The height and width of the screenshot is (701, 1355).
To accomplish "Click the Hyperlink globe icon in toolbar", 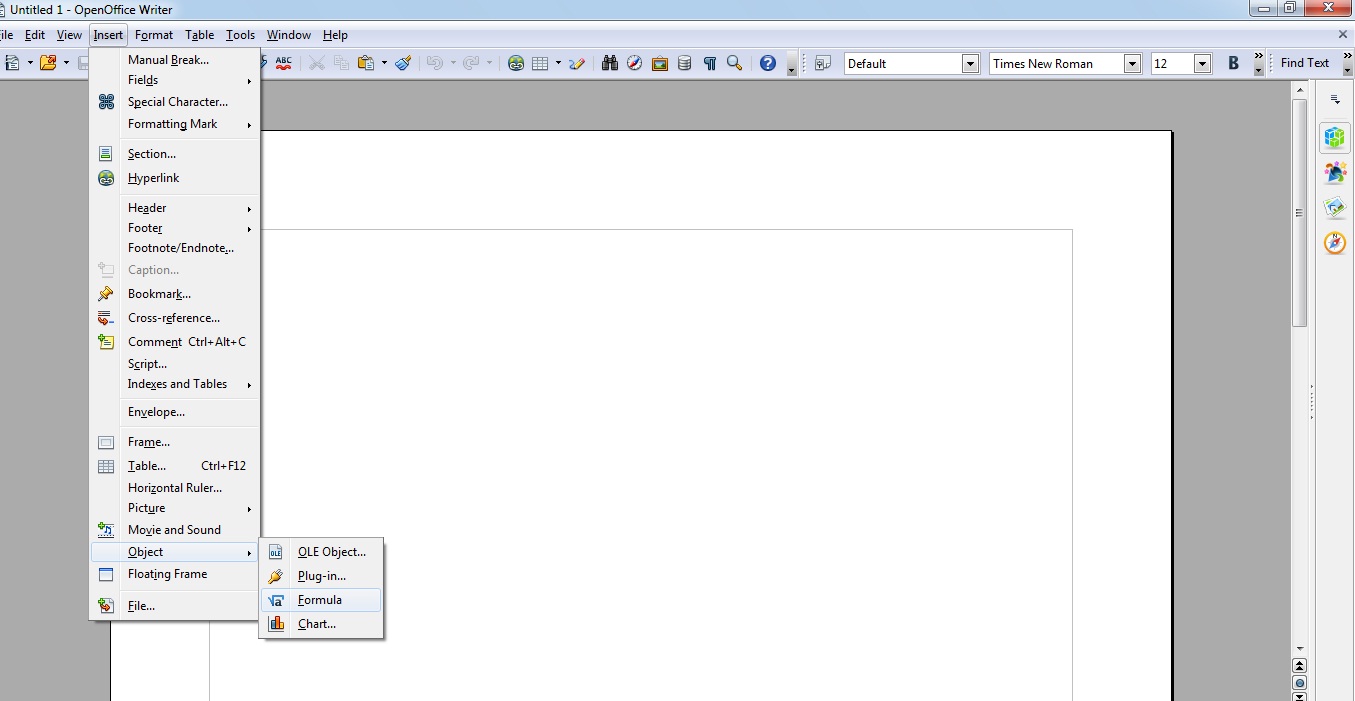I will tap(516, 63).
